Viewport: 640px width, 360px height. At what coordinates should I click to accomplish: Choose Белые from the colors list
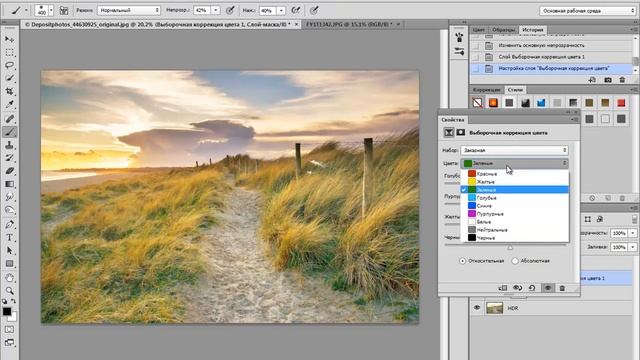(x=514, y=222)
